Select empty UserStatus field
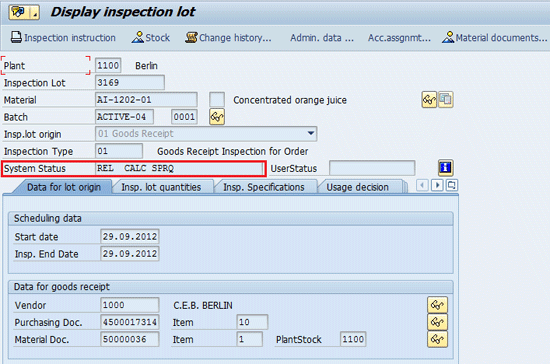The image size is (550, 364). 372,168
